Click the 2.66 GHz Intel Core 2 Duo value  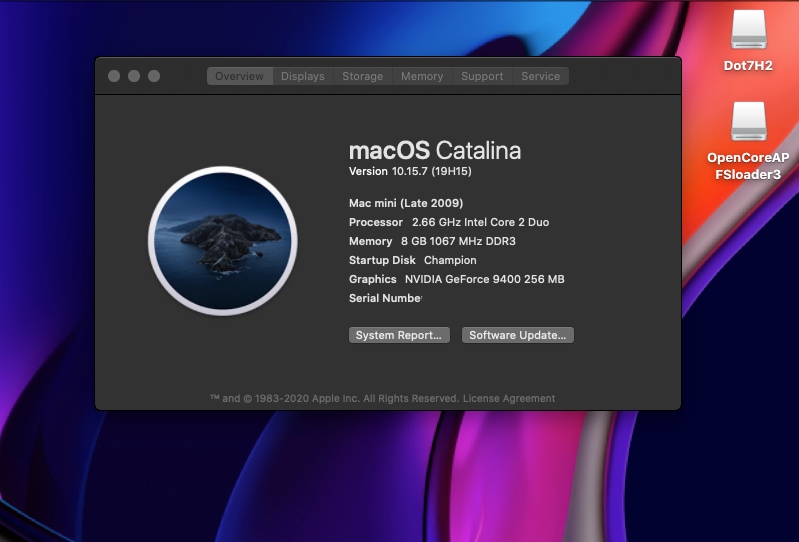481,222
